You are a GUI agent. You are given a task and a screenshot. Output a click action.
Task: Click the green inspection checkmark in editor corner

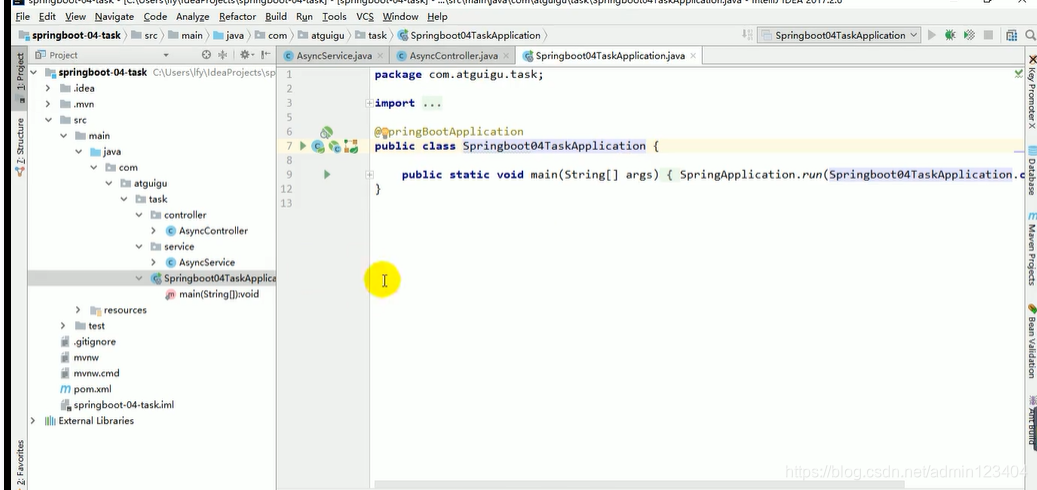click(x=1018, y=73)
